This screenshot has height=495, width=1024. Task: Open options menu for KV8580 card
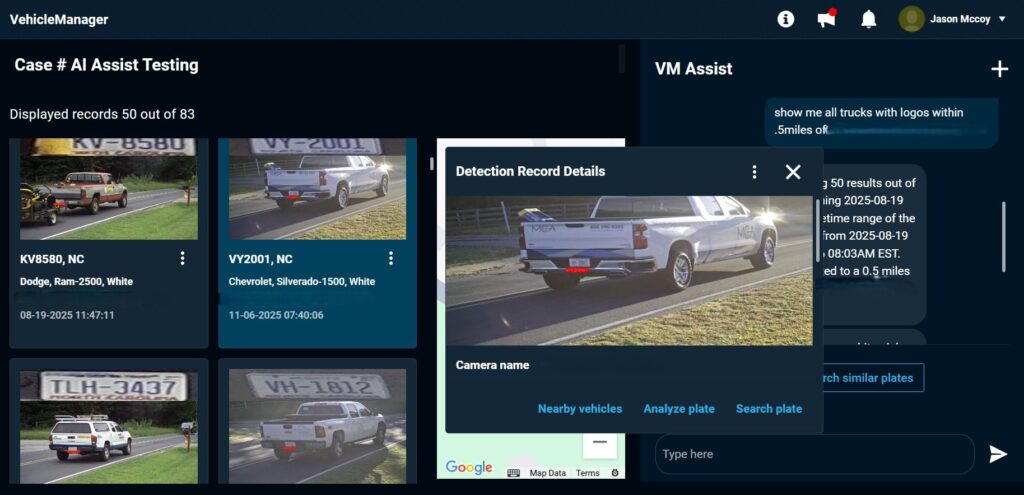[x=182, y=259]
